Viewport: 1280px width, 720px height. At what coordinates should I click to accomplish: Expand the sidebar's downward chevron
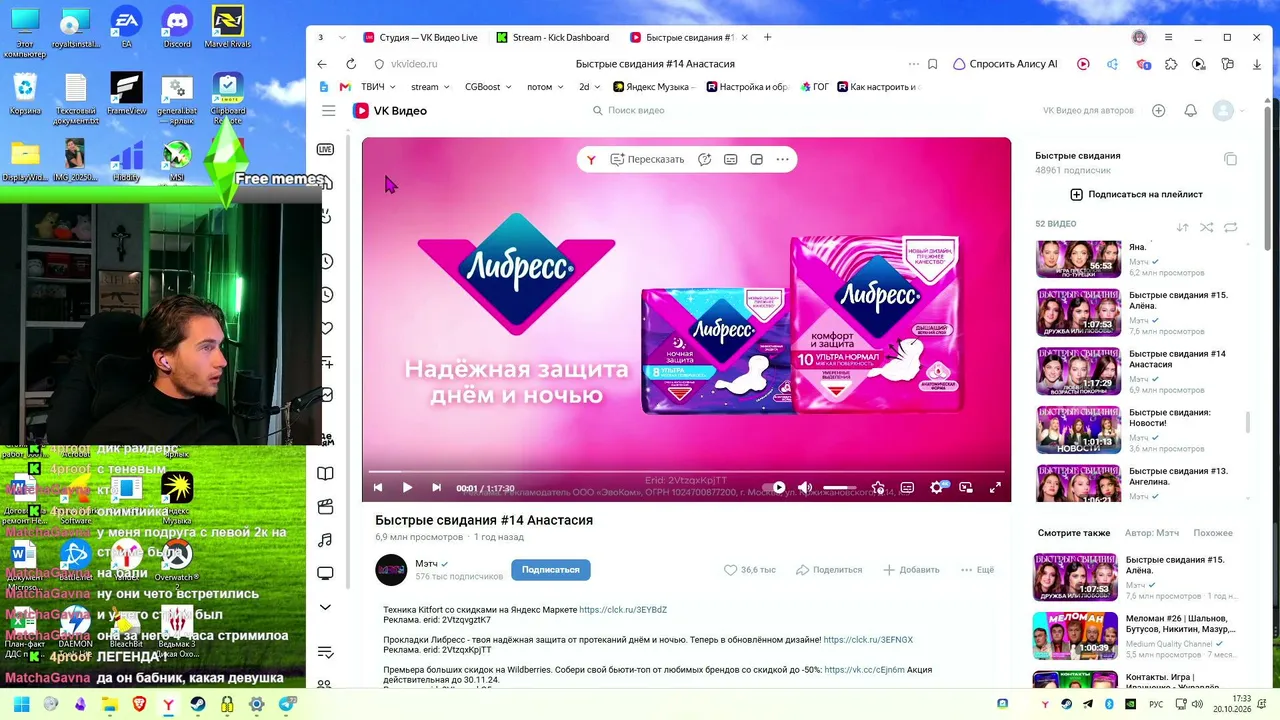tap(325, 607)
